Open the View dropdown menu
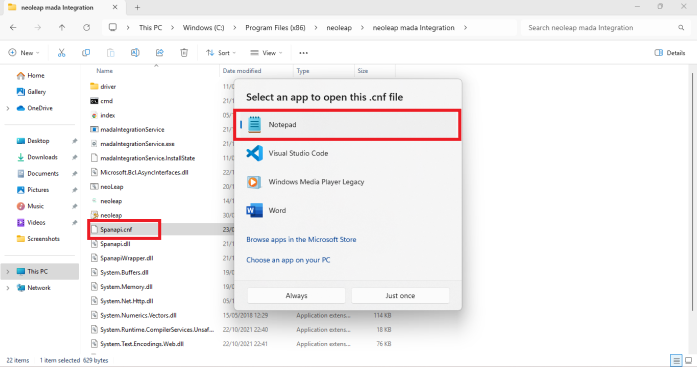 [x=266, y=53]
